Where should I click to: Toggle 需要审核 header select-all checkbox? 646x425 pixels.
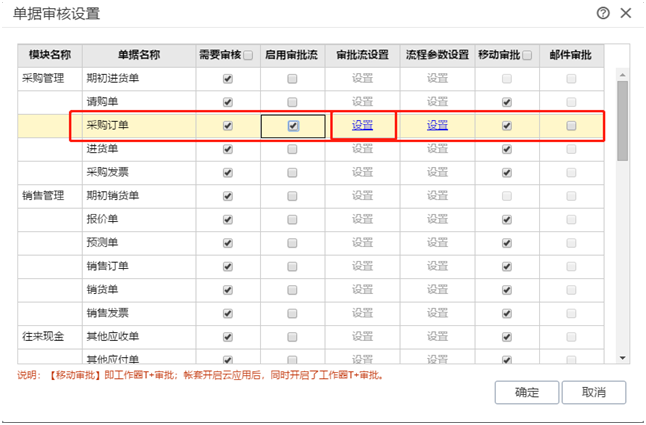point(248,55)
